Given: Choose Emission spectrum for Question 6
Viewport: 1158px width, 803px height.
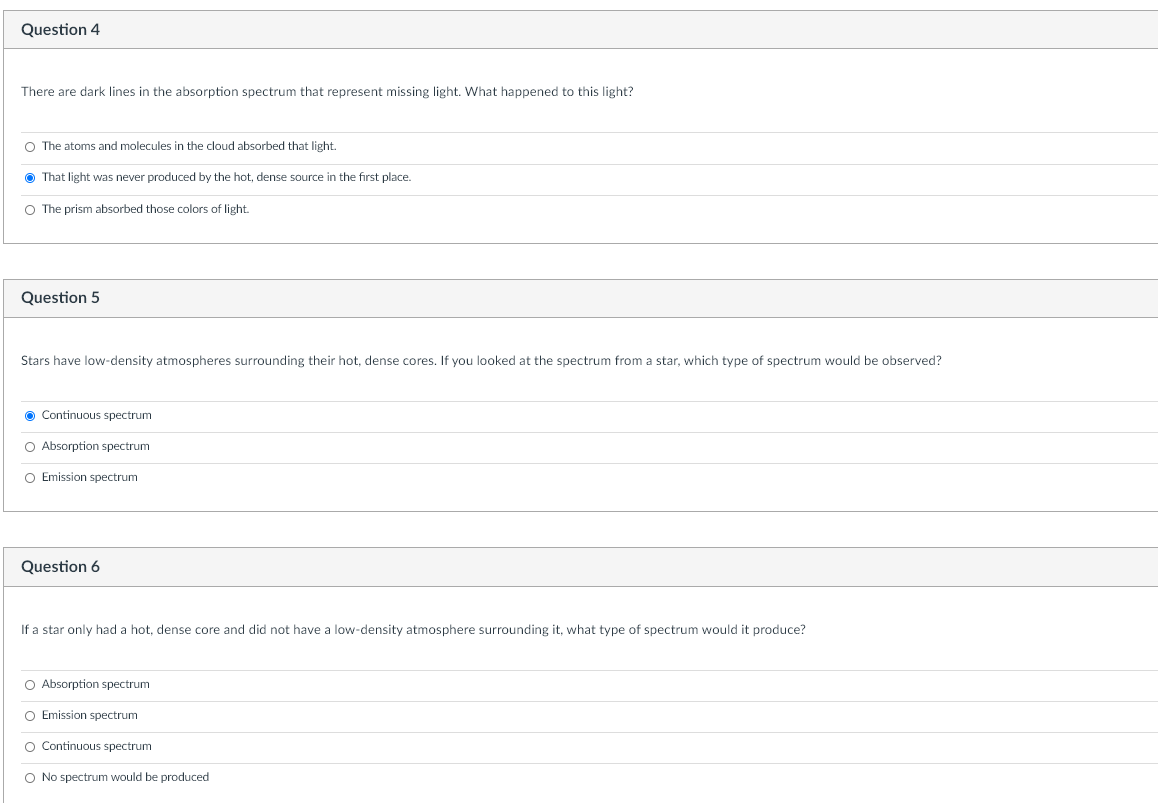Looking at the screenshot, I should coord(30,716).
